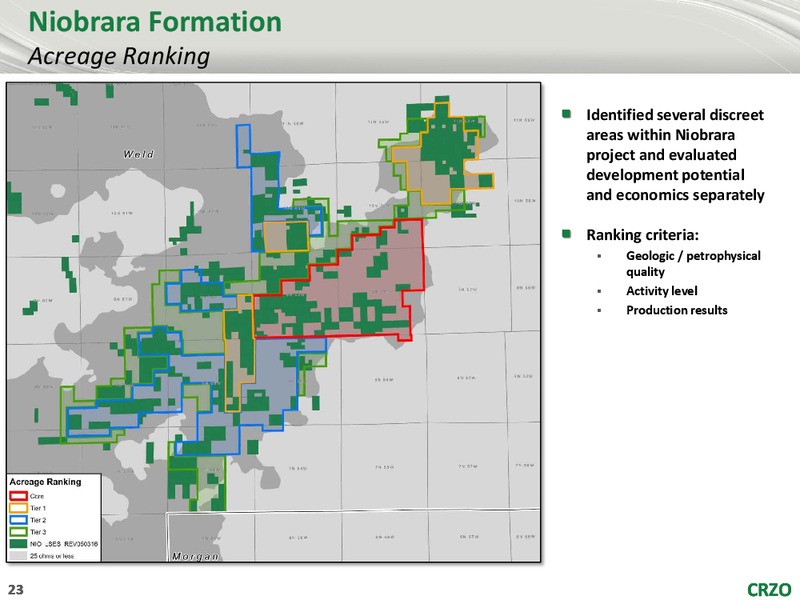Click the 'Morgan' county label on map
The width and height of the screenshot is (800, 600).
[195, 556]
